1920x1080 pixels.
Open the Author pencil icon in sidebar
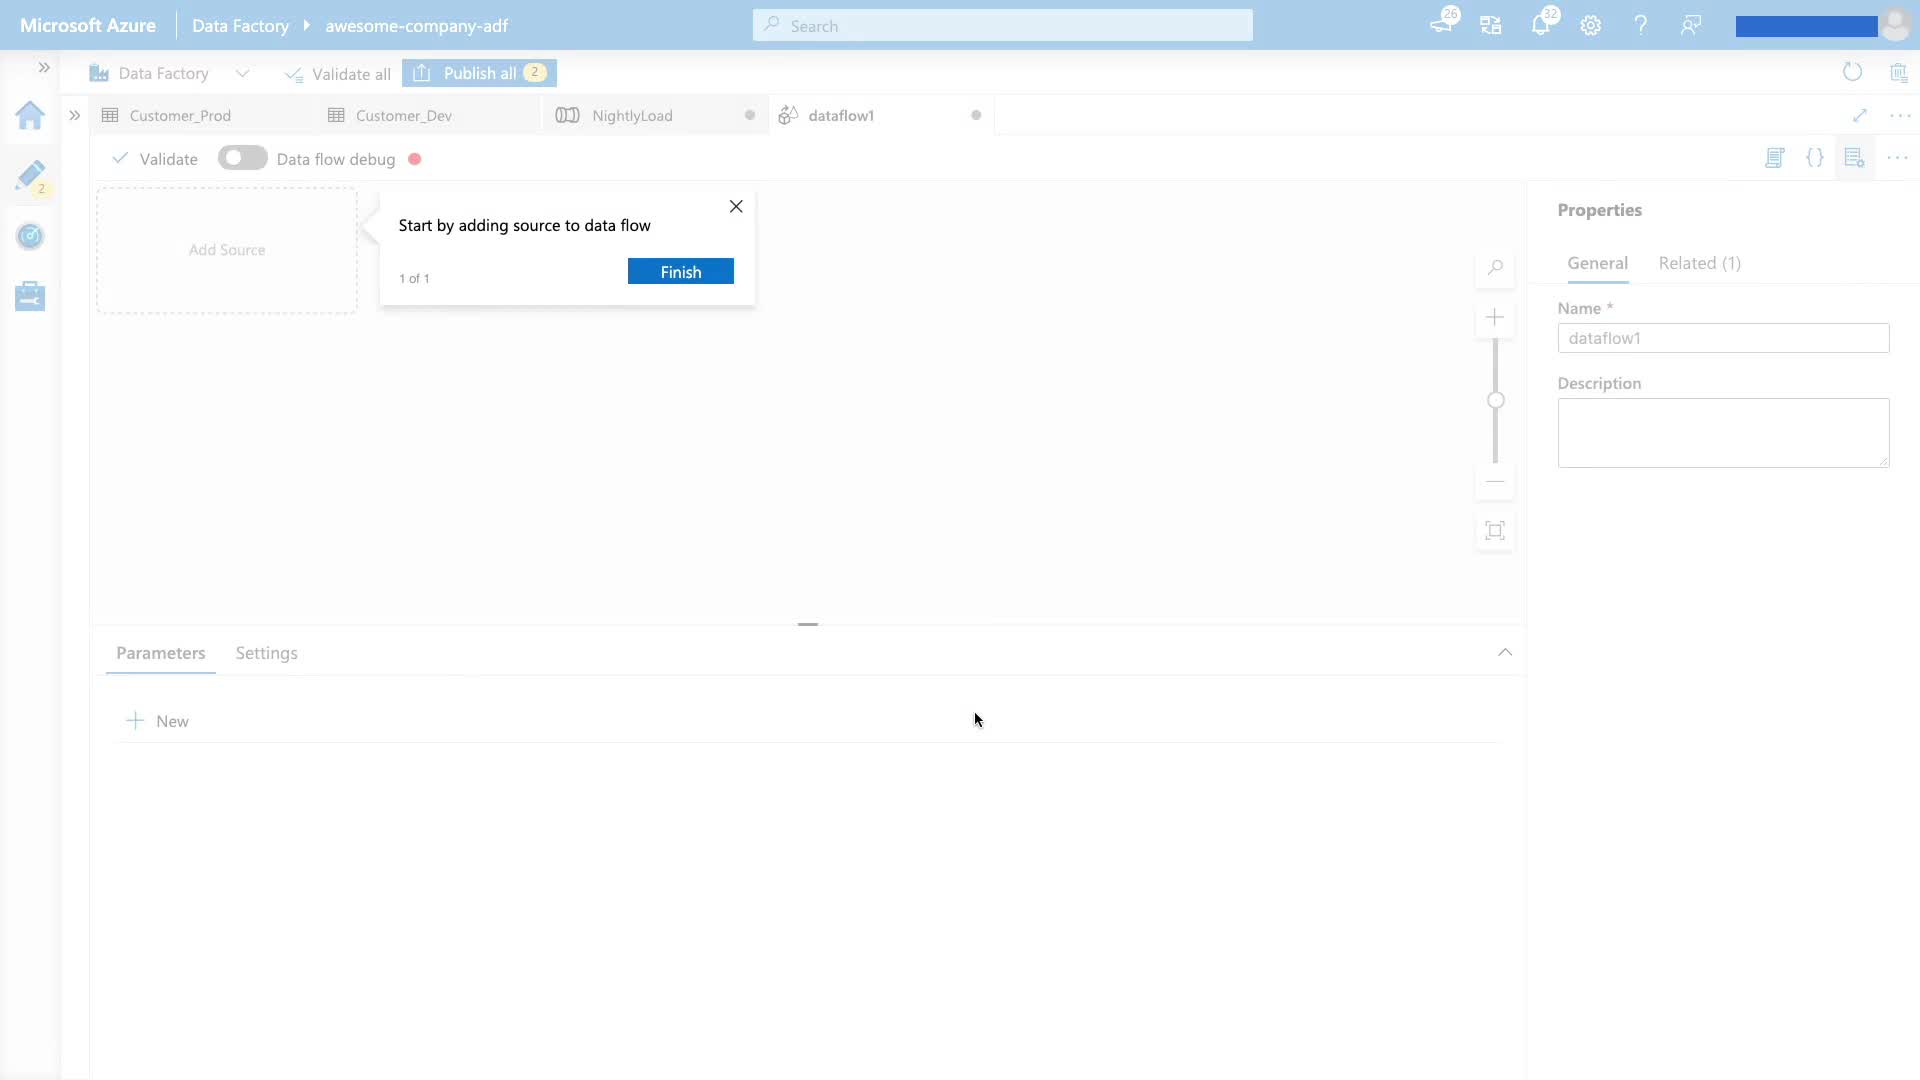click(30, 176)
